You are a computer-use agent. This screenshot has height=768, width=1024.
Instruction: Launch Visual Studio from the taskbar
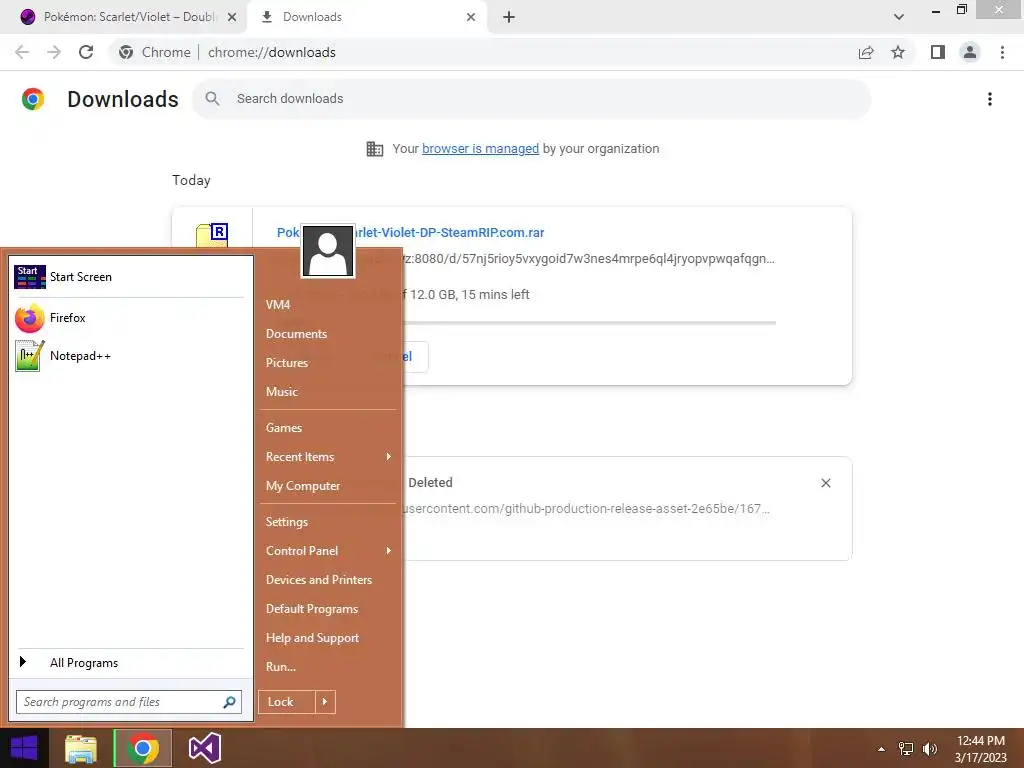tap(204, 748)
